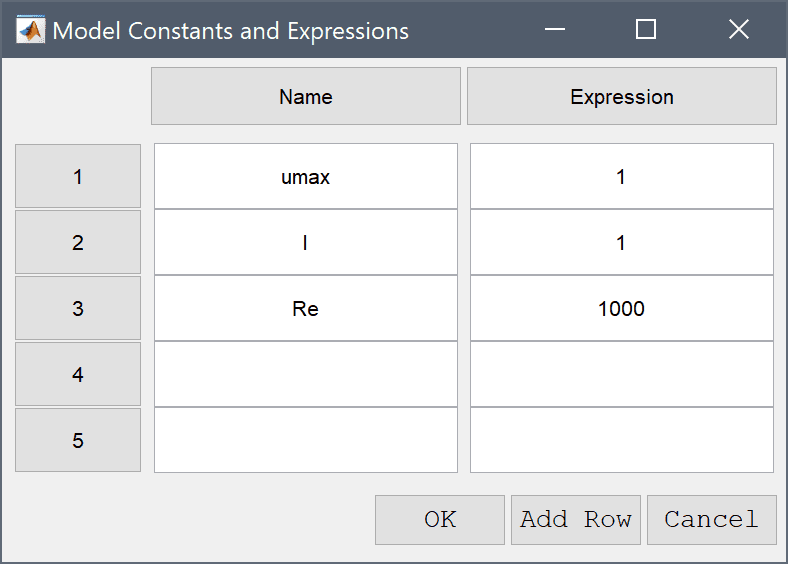This screenshot has height=564, width=788.
Task: Focus the empty expression field in row 5
Action: coord(622,440)
